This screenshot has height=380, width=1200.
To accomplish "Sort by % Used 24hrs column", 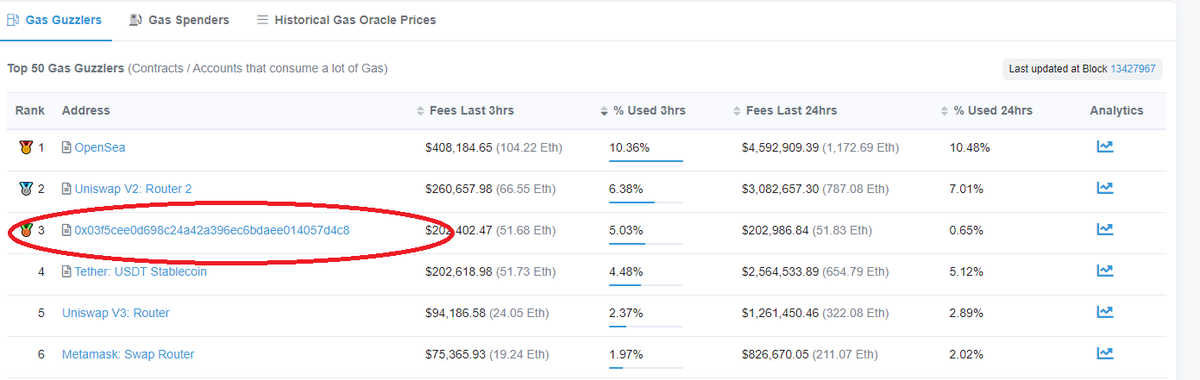I will 992,110.
